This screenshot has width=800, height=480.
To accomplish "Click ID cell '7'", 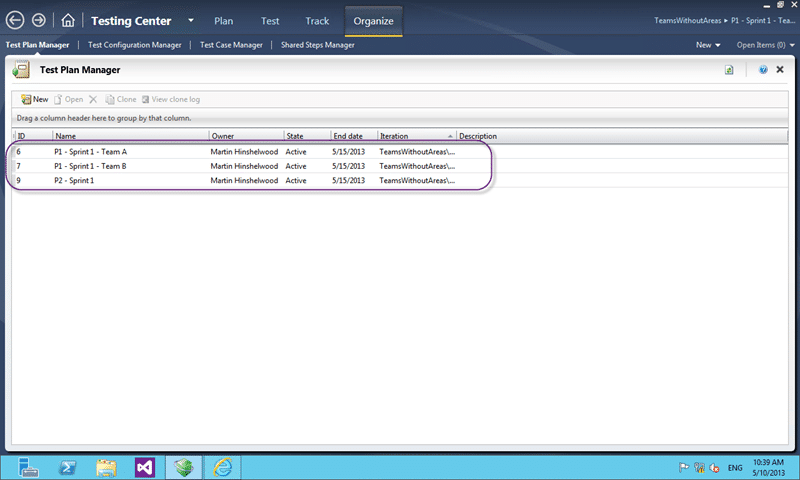I will (18, 166).
